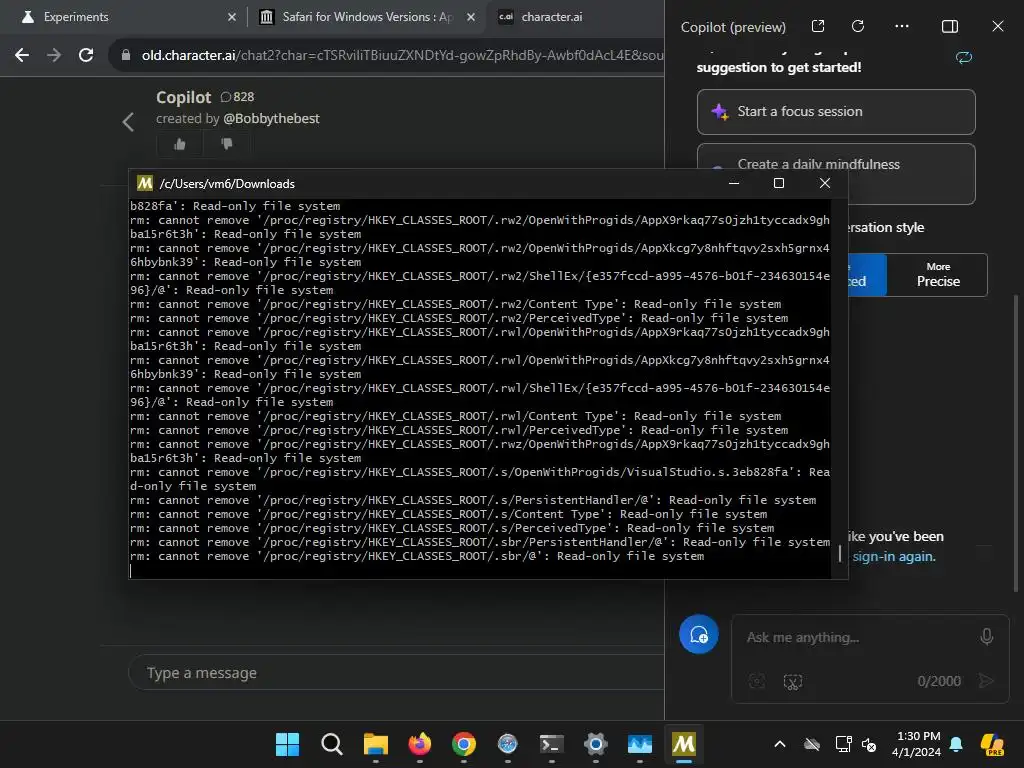Click the Copilot character name heading

[184, 97]
